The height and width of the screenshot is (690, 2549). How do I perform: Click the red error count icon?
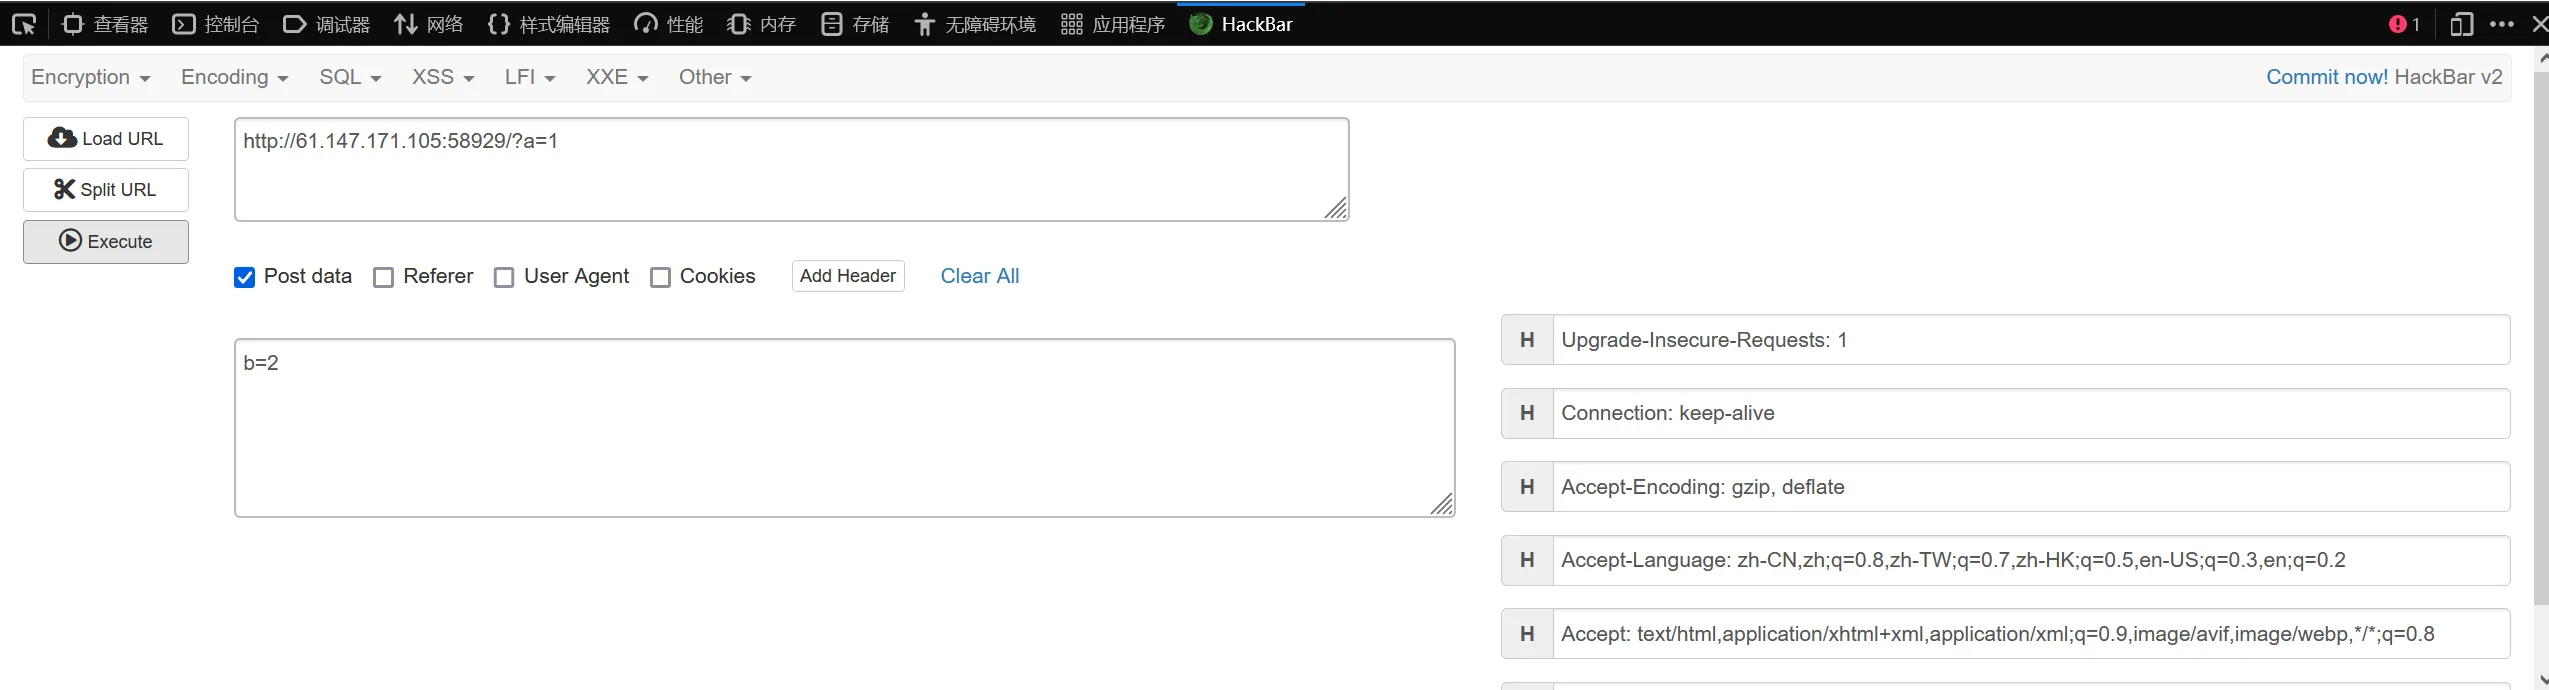coord(2404,24)
